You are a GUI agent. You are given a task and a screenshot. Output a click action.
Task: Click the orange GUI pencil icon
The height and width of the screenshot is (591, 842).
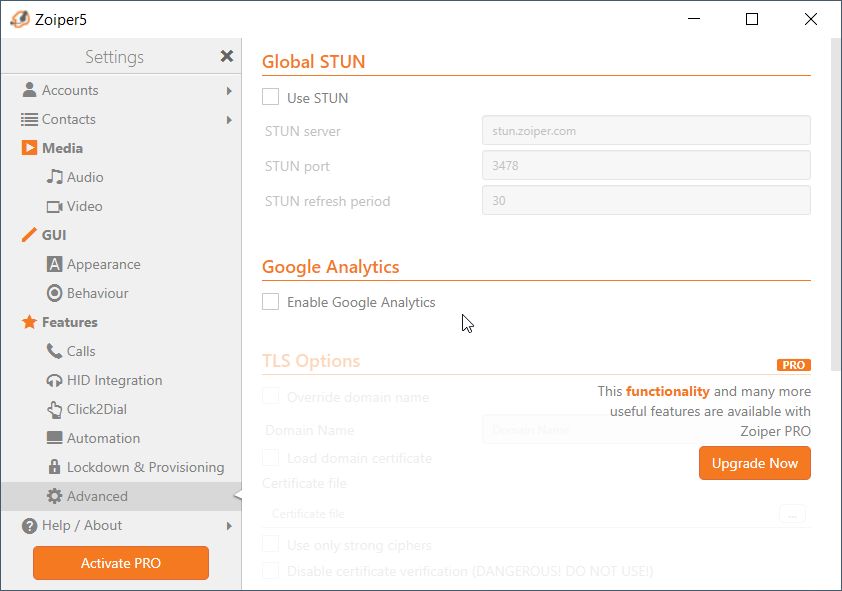click(x=29, y=235)
